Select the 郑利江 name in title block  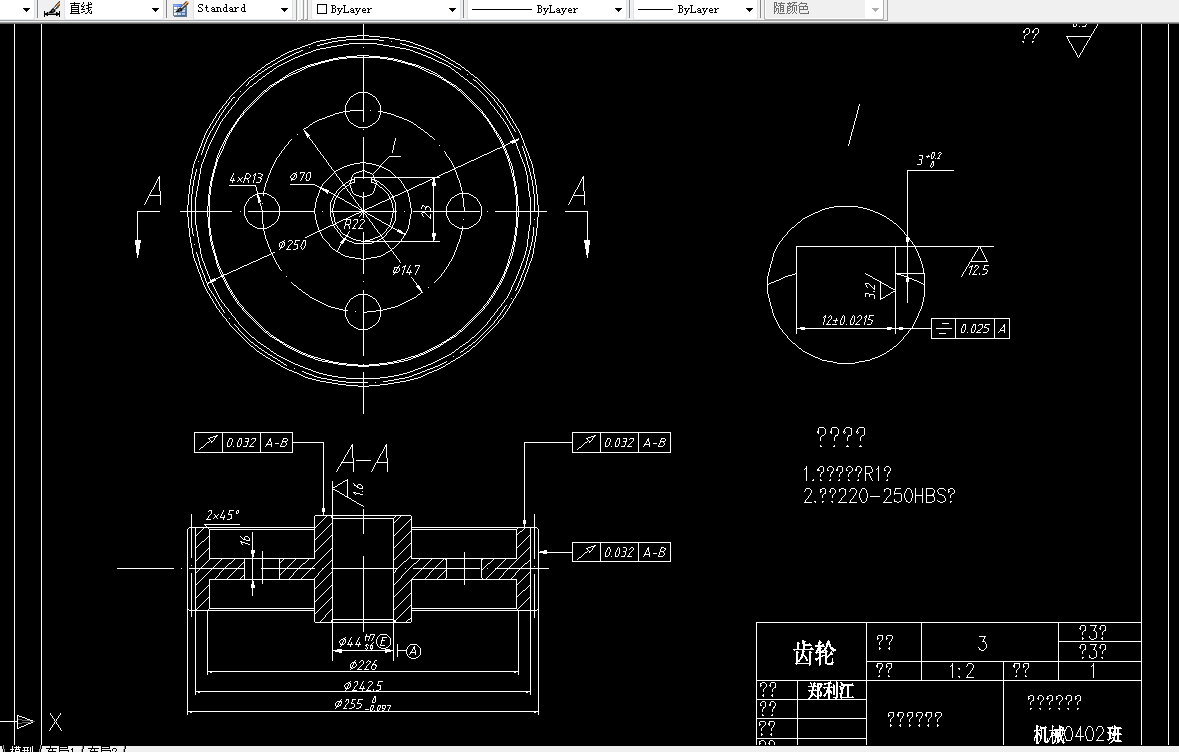[x=831, y=690]
